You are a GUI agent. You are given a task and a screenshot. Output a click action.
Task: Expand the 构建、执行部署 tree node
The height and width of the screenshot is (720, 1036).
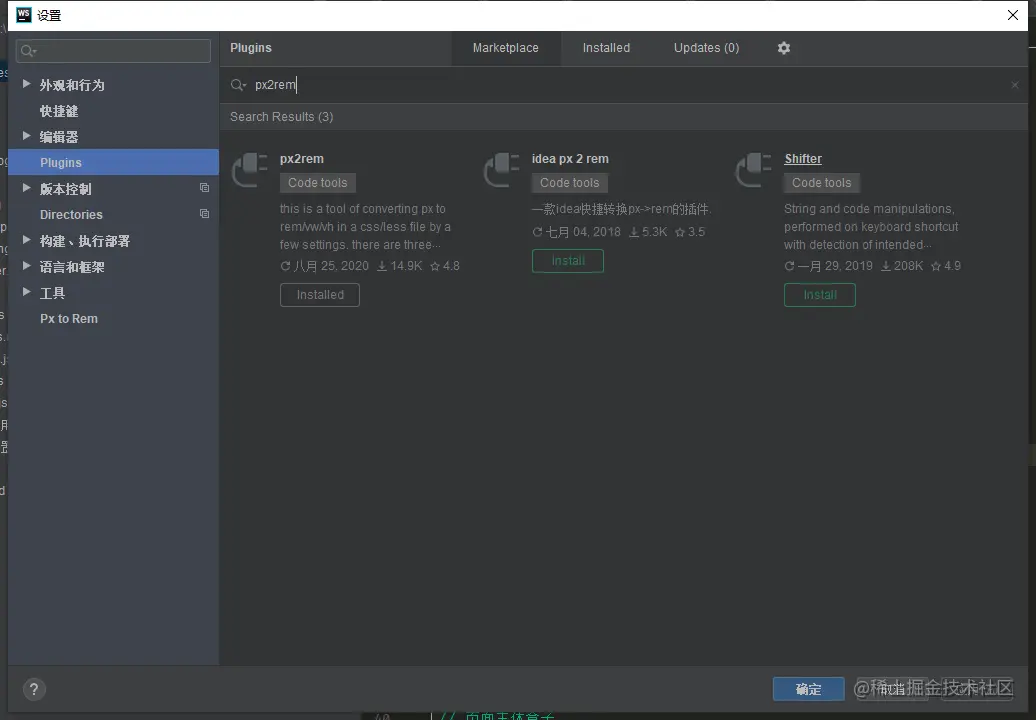click(26, 240)
